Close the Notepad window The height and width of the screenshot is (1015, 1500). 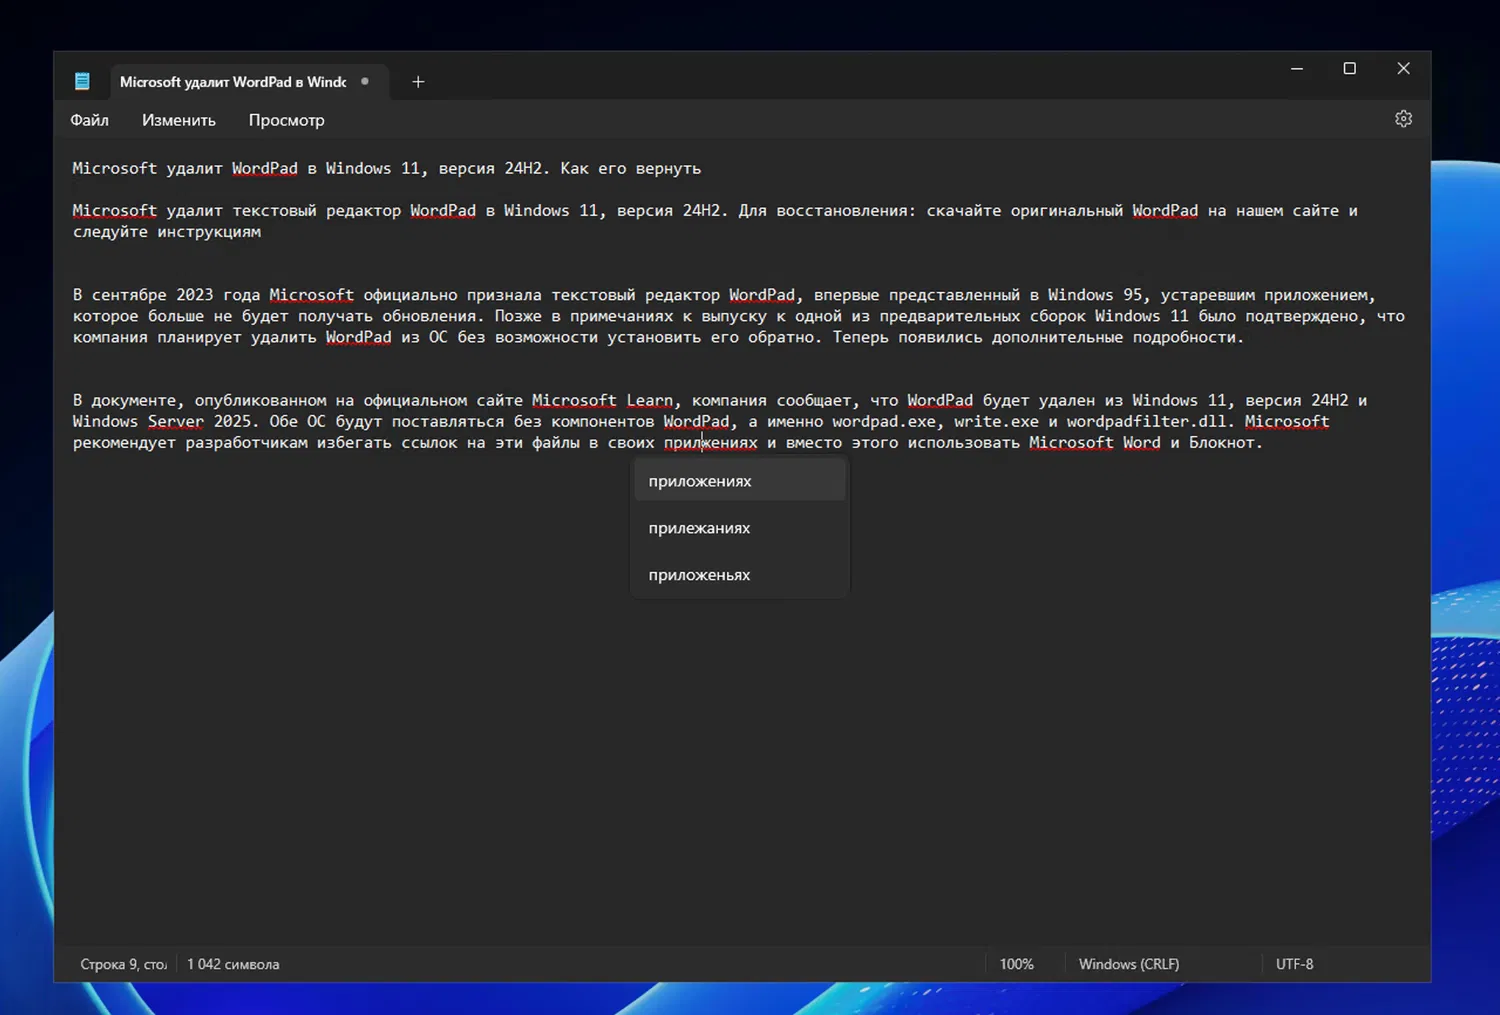click(x=1404, y=69)
